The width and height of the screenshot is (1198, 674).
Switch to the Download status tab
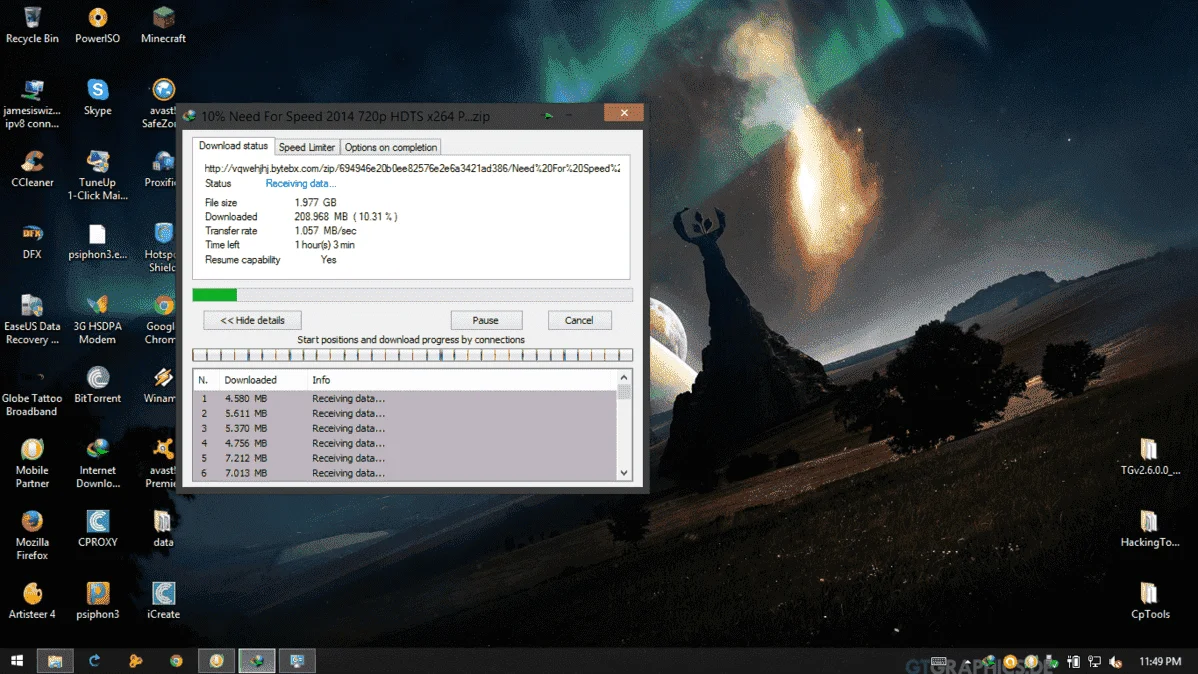(233, 146)
